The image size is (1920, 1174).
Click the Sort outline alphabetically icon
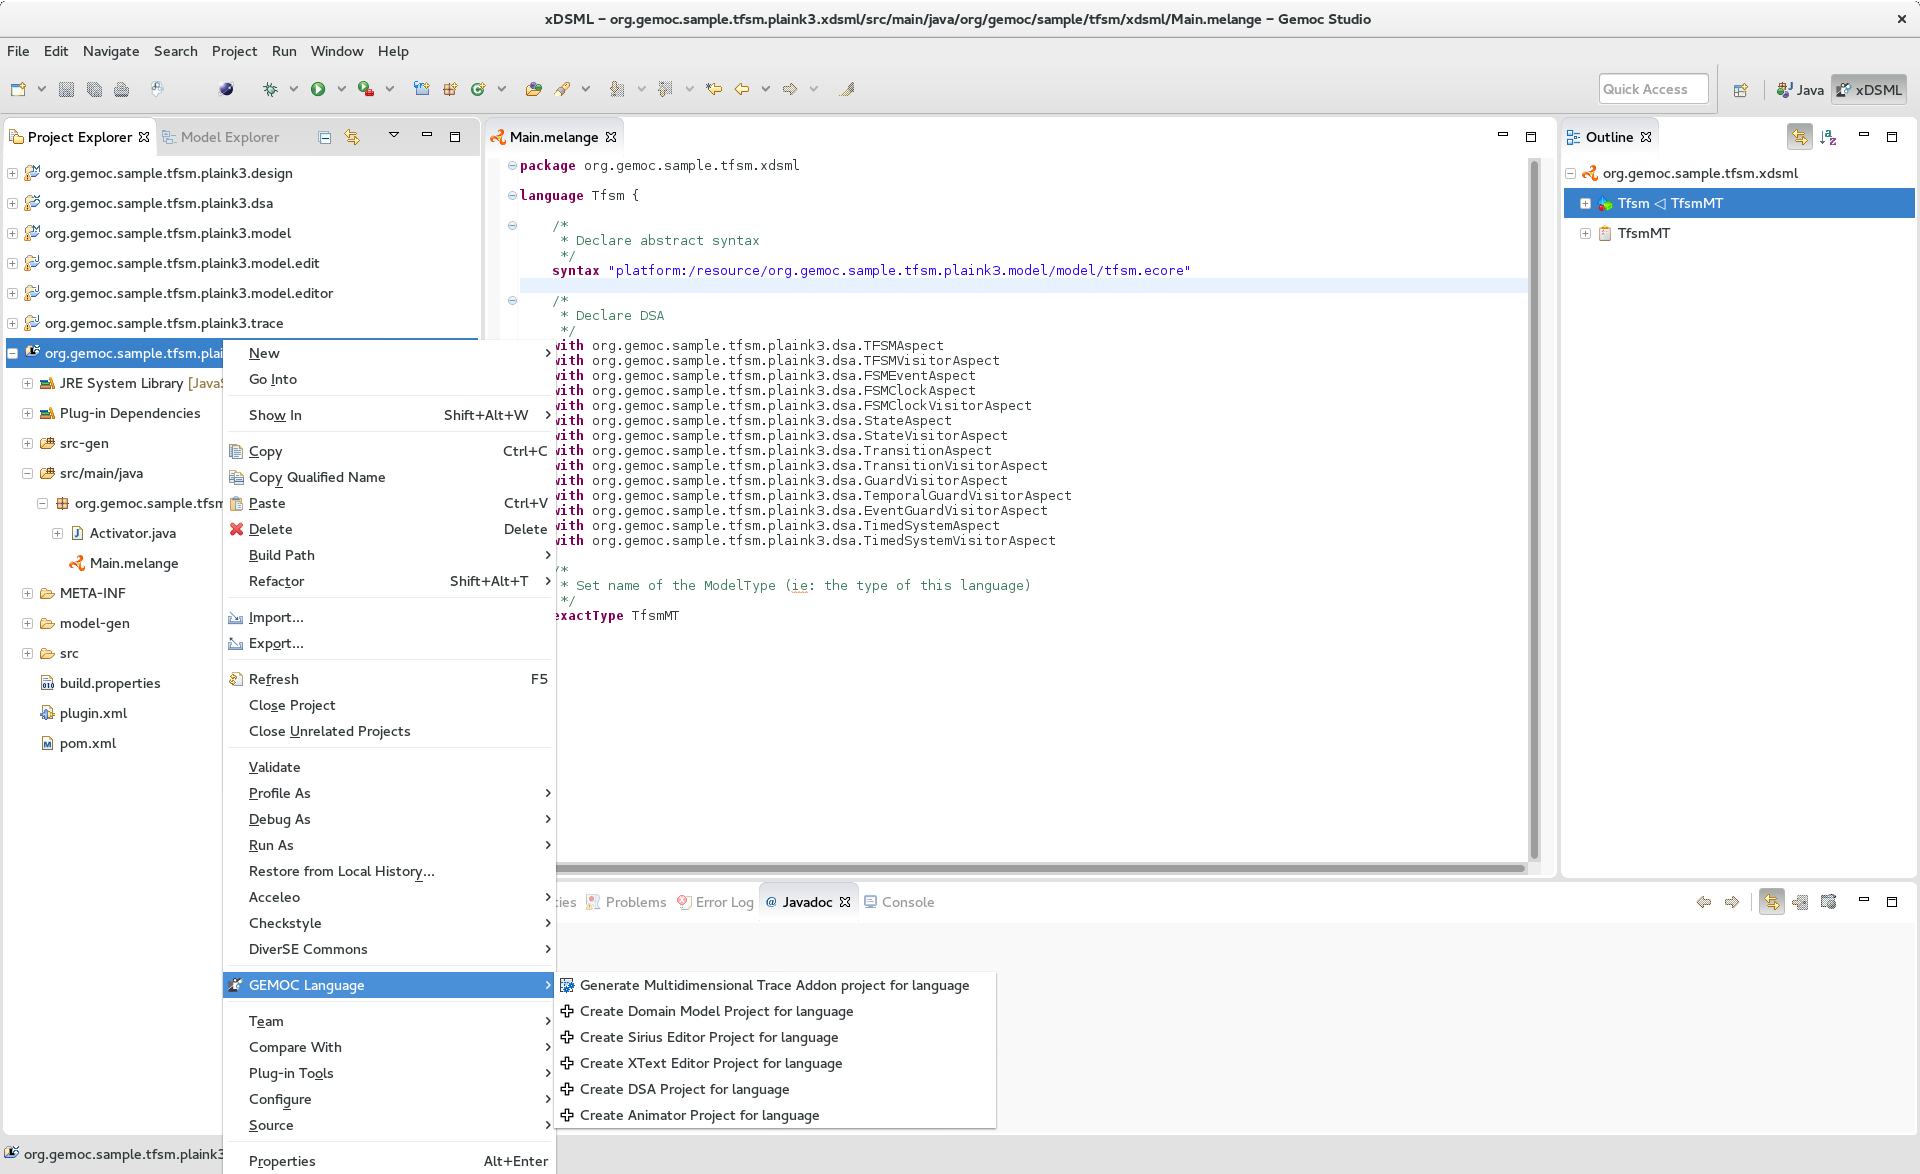[1828, 137]
